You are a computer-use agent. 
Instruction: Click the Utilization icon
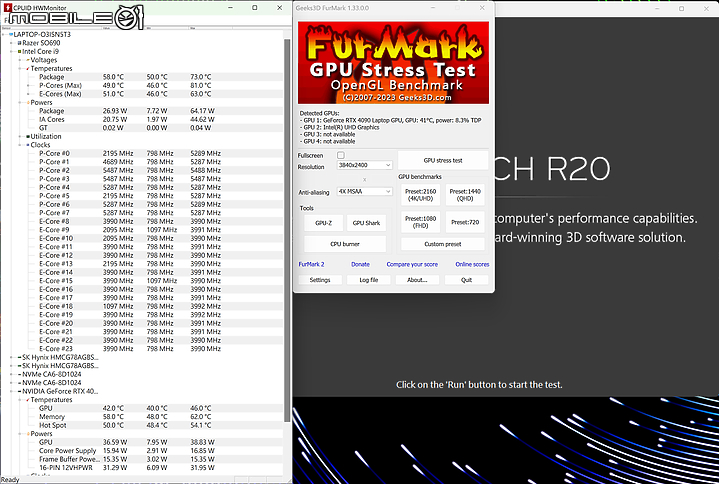pos(28,136)
